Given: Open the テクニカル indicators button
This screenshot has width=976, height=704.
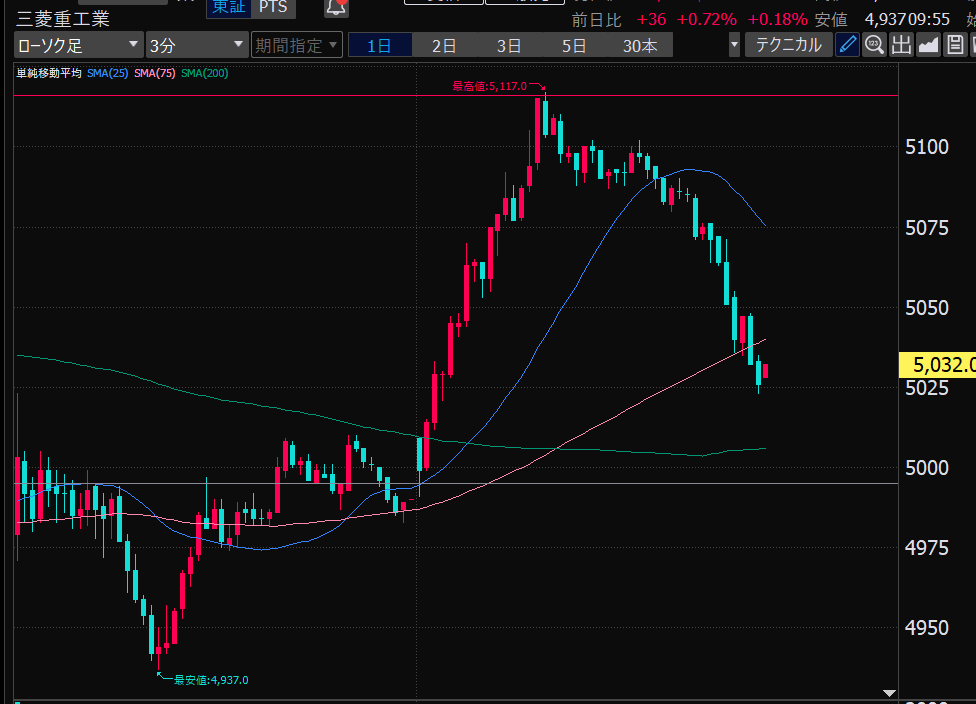Looking at the screenshot, I should click(788, 45).
